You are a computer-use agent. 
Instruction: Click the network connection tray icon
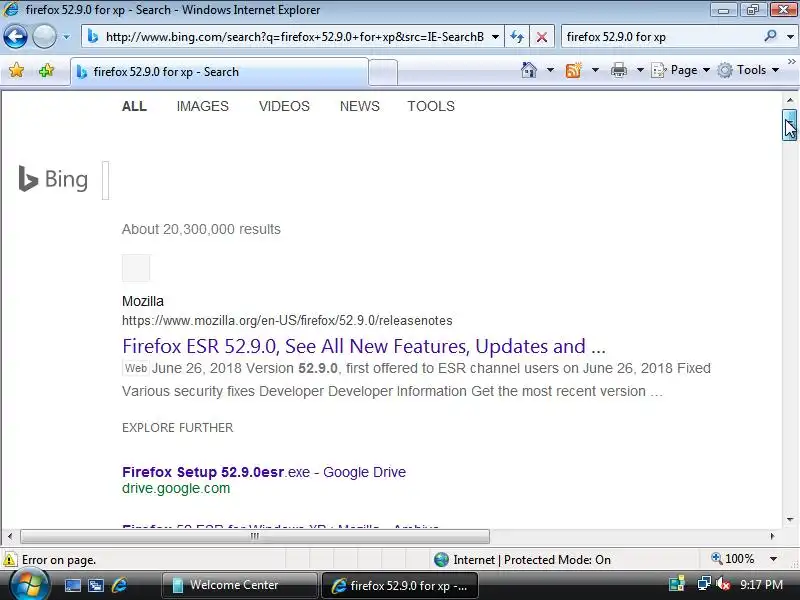(704, 584)
